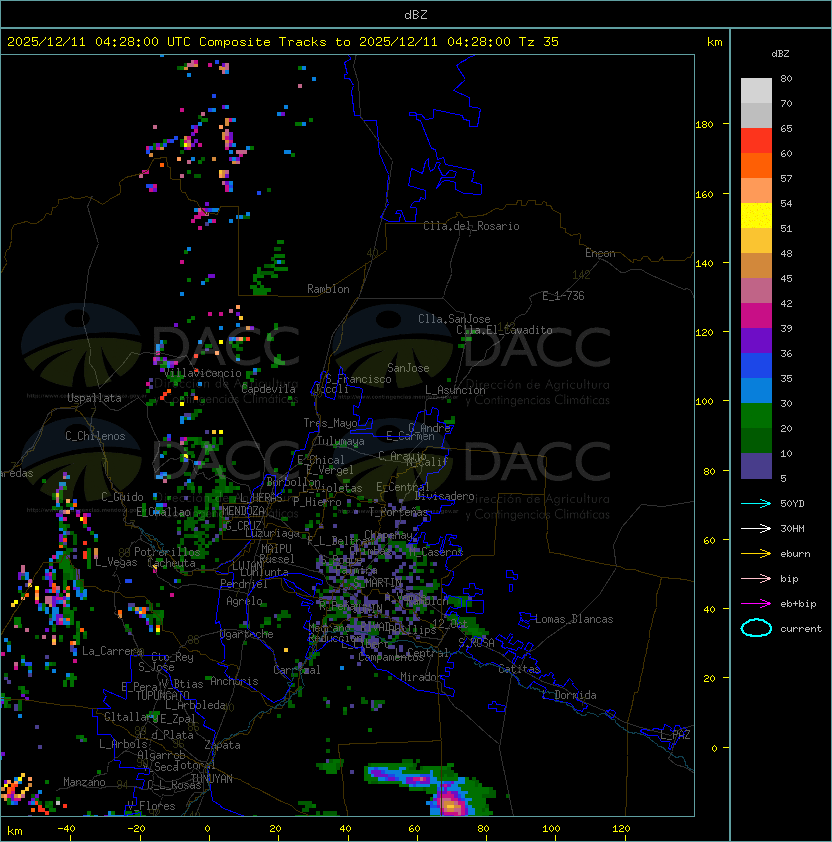Viewport: 832px width, 842px height.
Task: Select the red swatch below 65
Action: pyautogui.click(x=756, y=141)
